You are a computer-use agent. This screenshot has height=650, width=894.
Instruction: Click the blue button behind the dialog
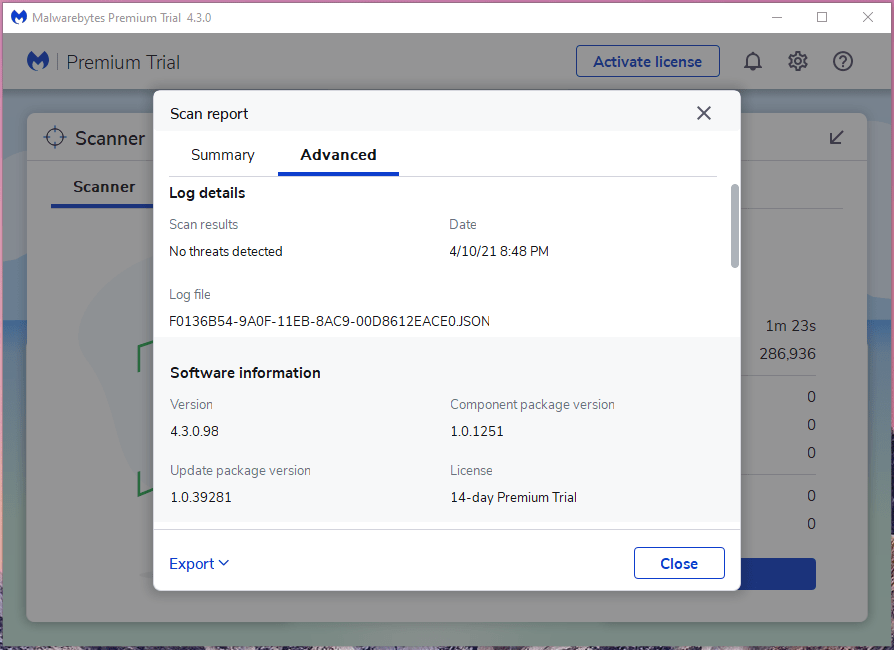point(778,574)
